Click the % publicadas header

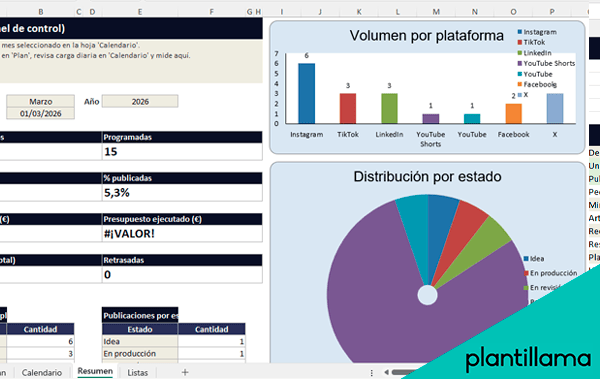coord(182,178)
